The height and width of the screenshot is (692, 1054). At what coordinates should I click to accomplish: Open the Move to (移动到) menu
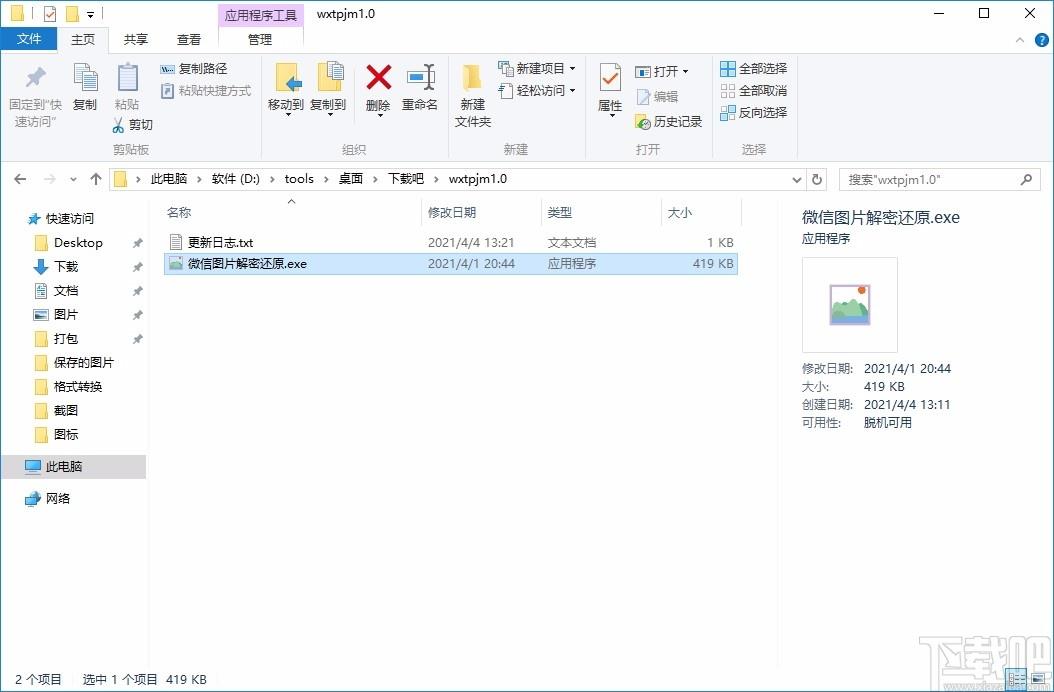click(x=286, y=89)
